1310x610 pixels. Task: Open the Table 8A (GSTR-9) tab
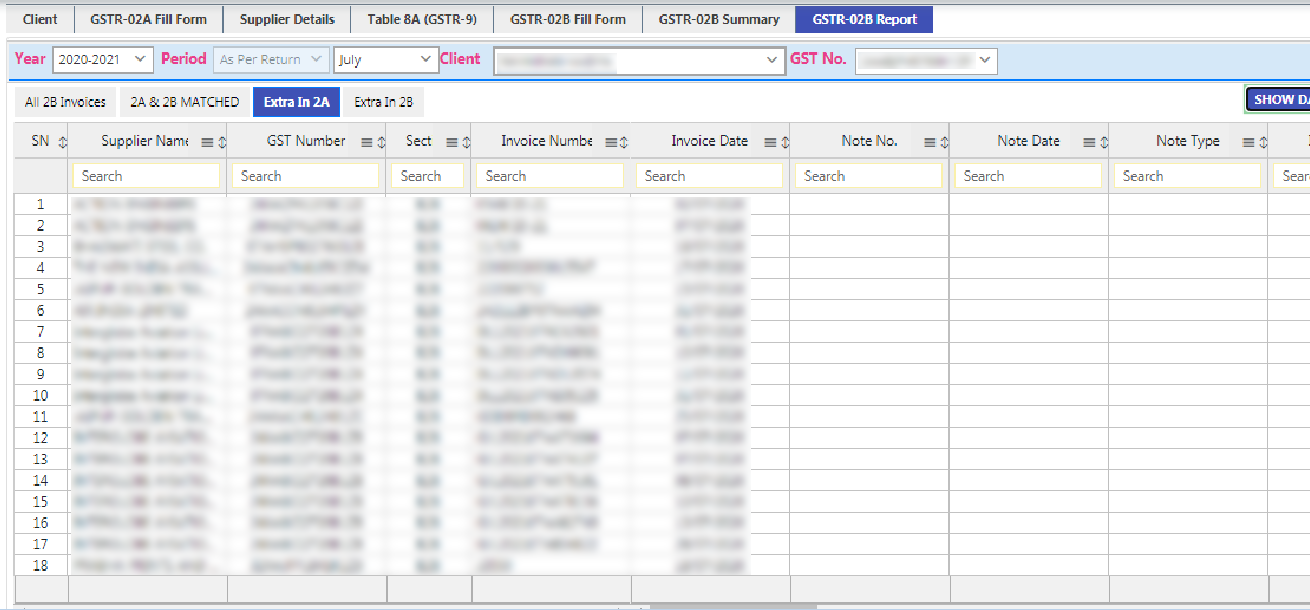422,19
